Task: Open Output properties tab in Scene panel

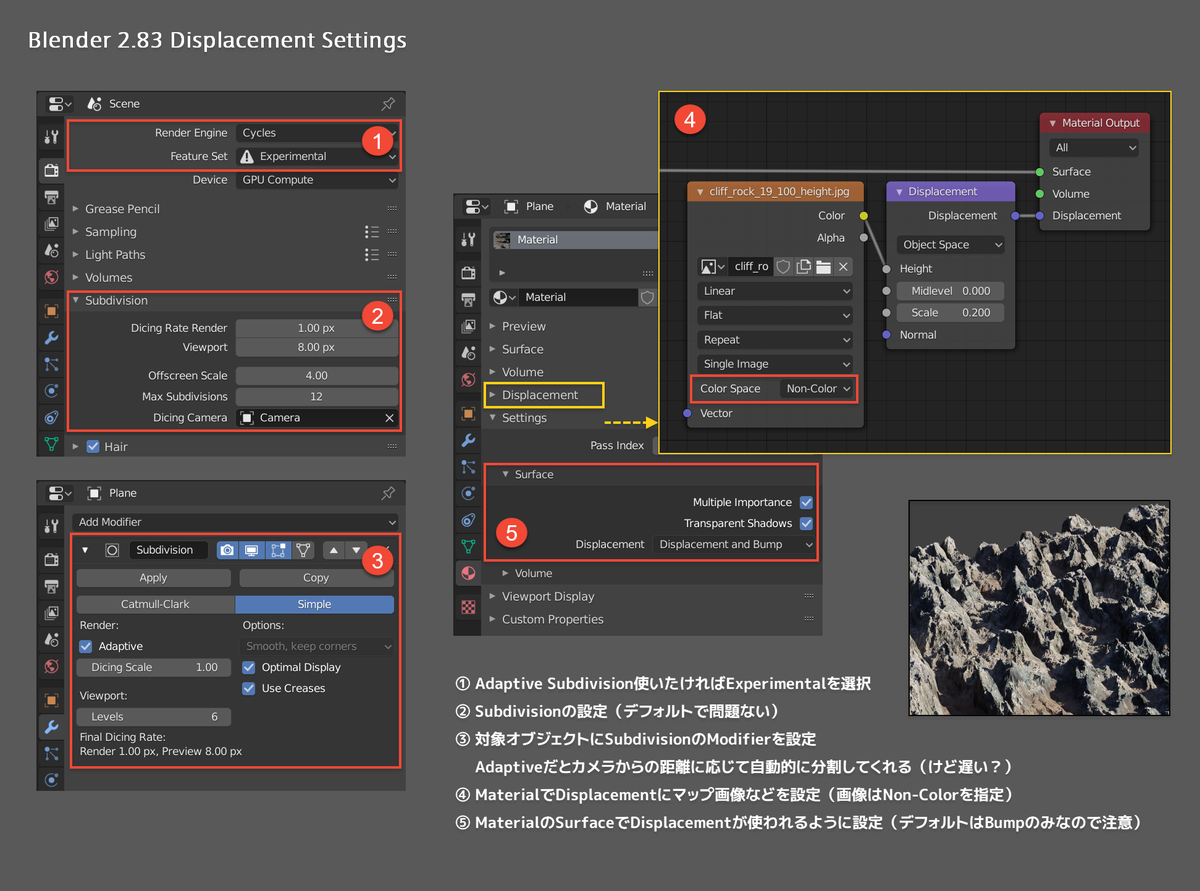Action: 51,198
